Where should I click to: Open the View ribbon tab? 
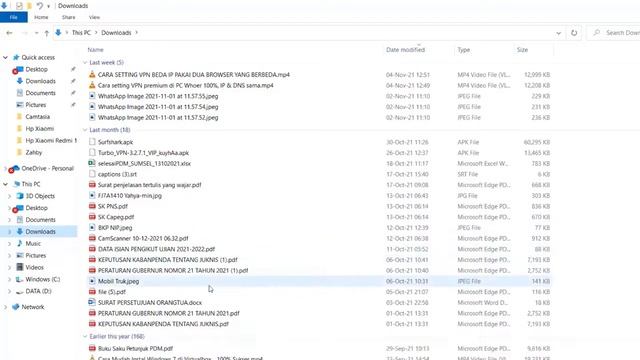94,17
